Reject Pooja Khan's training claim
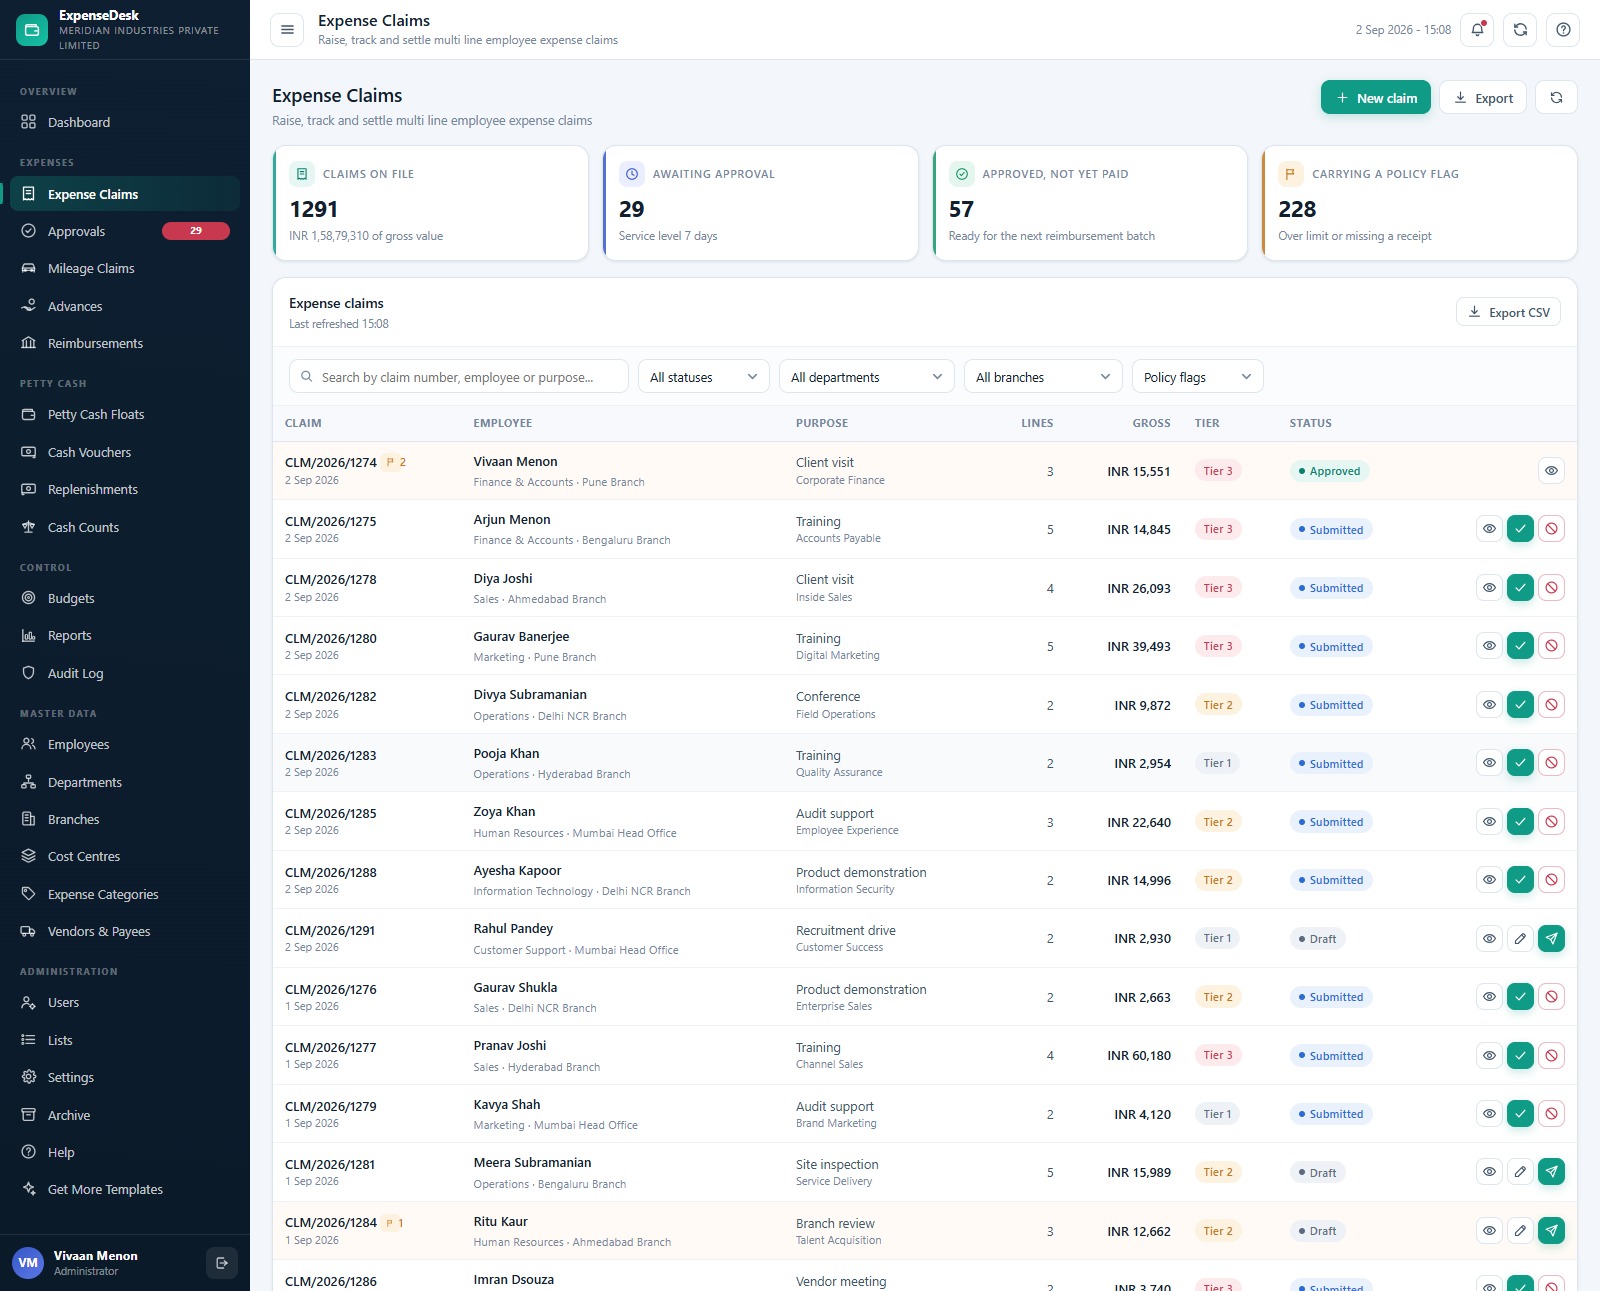The image size is (1600, 1291). pyautogui.click(x=1551, y=763)
